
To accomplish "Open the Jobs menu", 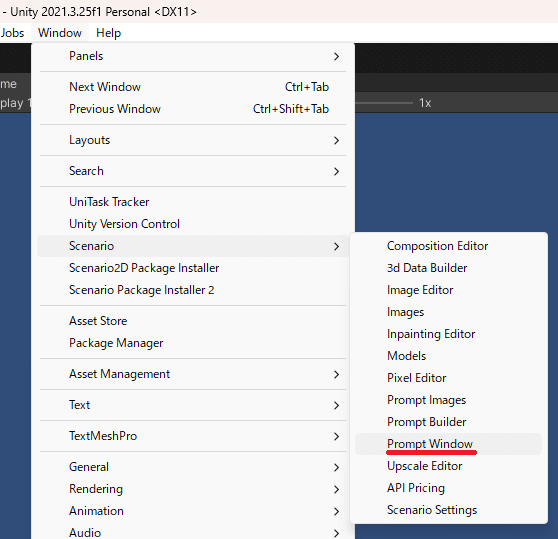I will (x=12, y=33).
